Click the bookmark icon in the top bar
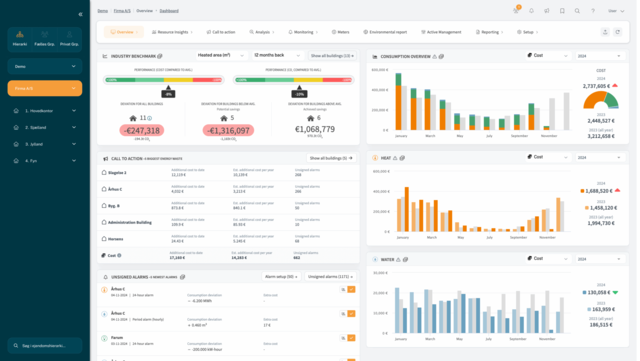Screen dimensions: 640x361 (x=562, y=11)
